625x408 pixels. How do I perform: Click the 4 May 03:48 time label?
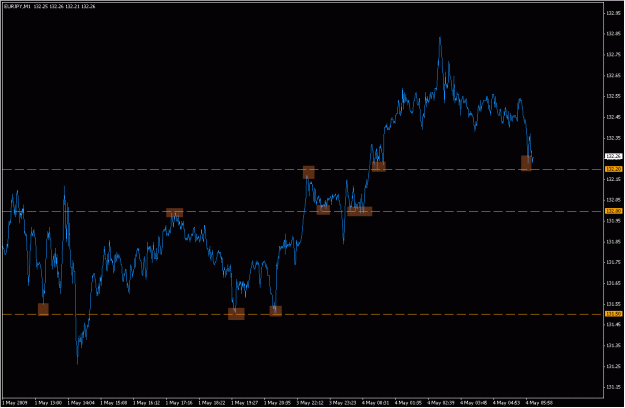(x=474, y=403)
